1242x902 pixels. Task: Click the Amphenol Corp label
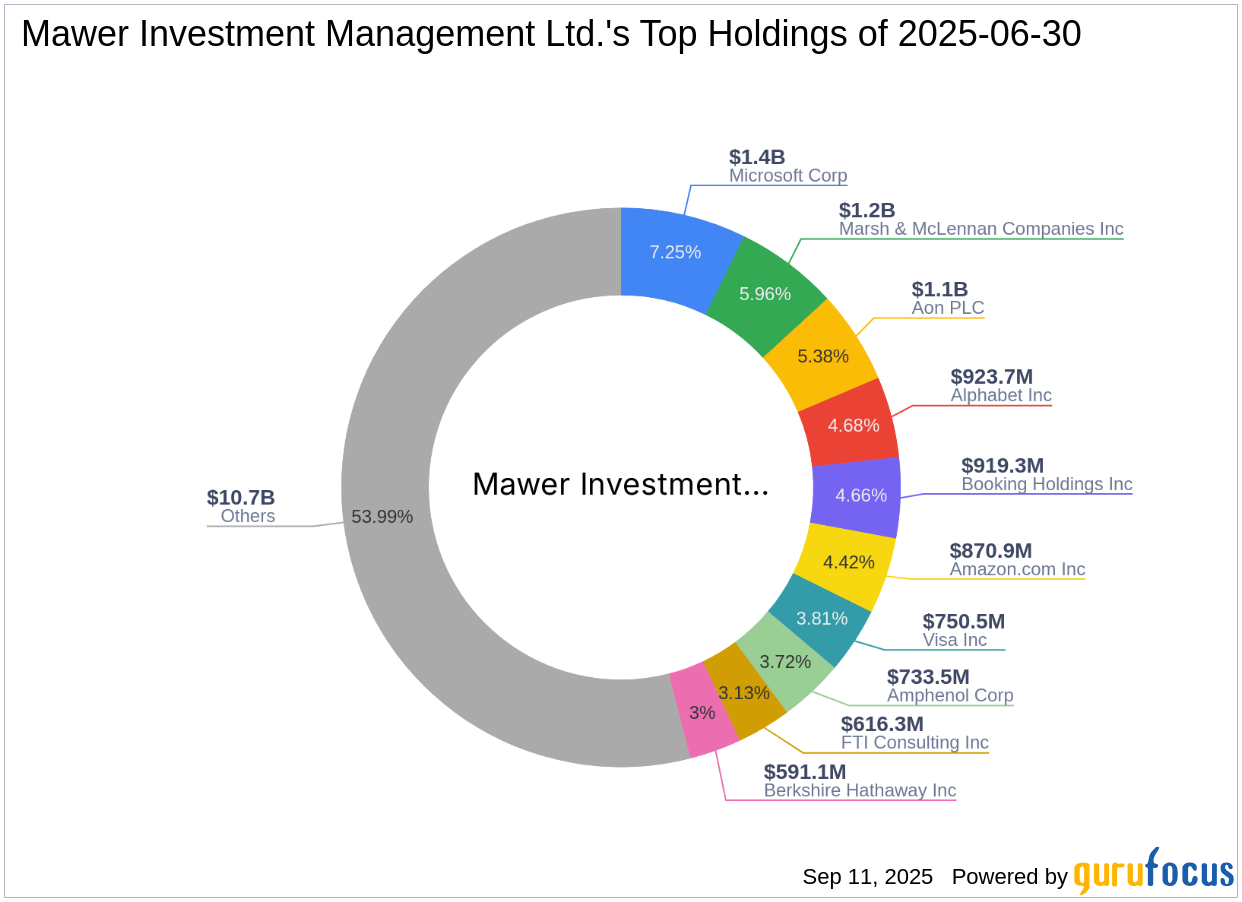[x=950, y=695]
